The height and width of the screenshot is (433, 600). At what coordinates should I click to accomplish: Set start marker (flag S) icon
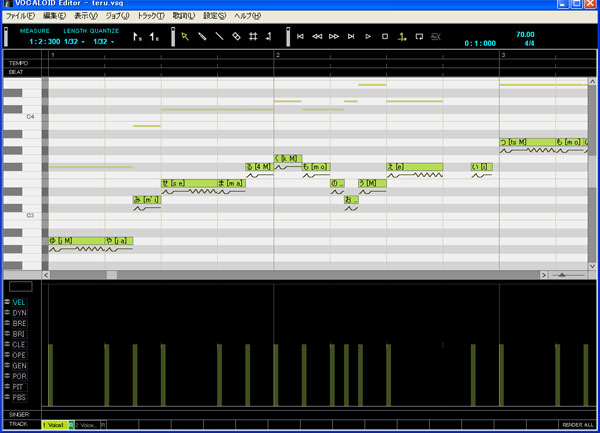pyautogui.click(x=137, y=37)
